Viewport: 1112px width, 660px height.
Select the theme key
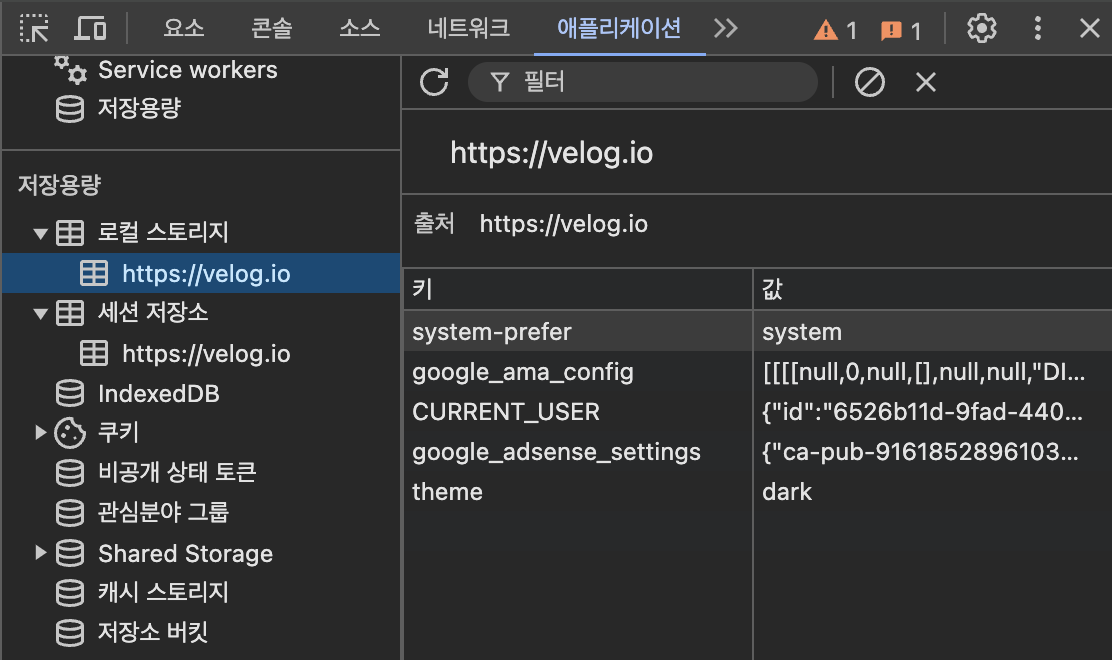[x=447, y=492]
